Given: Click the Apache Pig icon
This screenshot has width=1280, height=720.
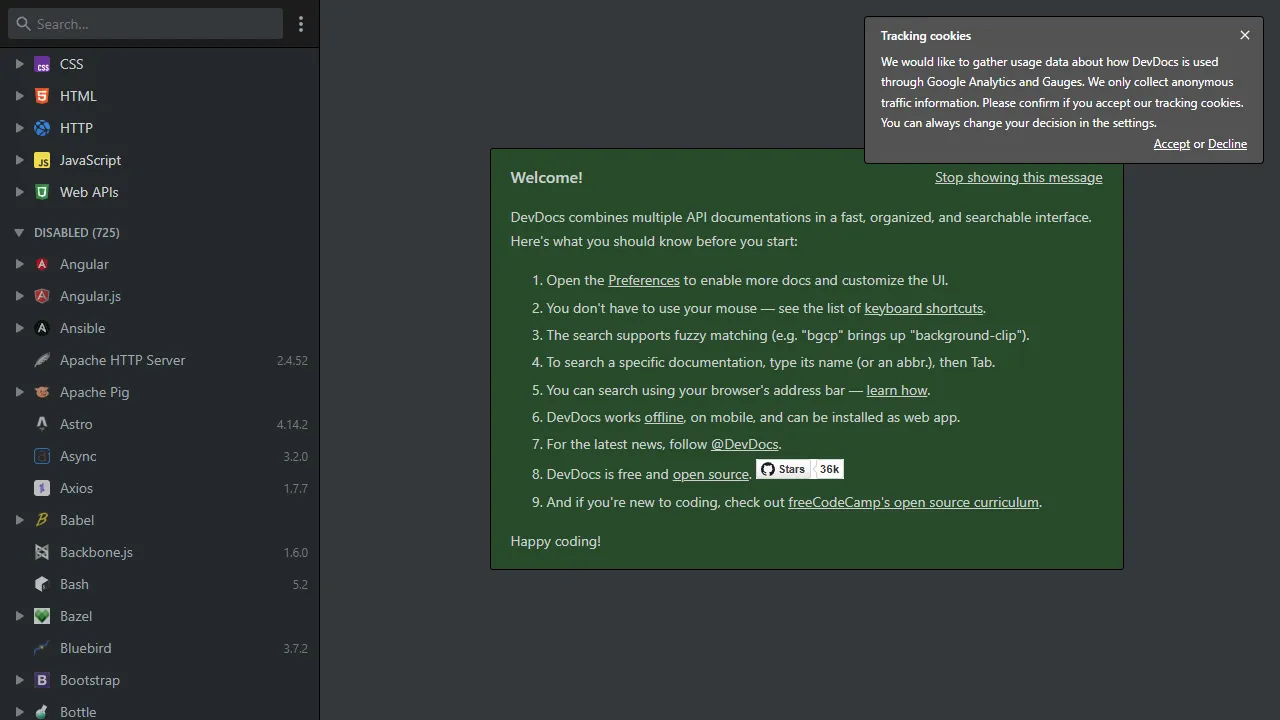Looking at the screenshot, I should 42,392.
